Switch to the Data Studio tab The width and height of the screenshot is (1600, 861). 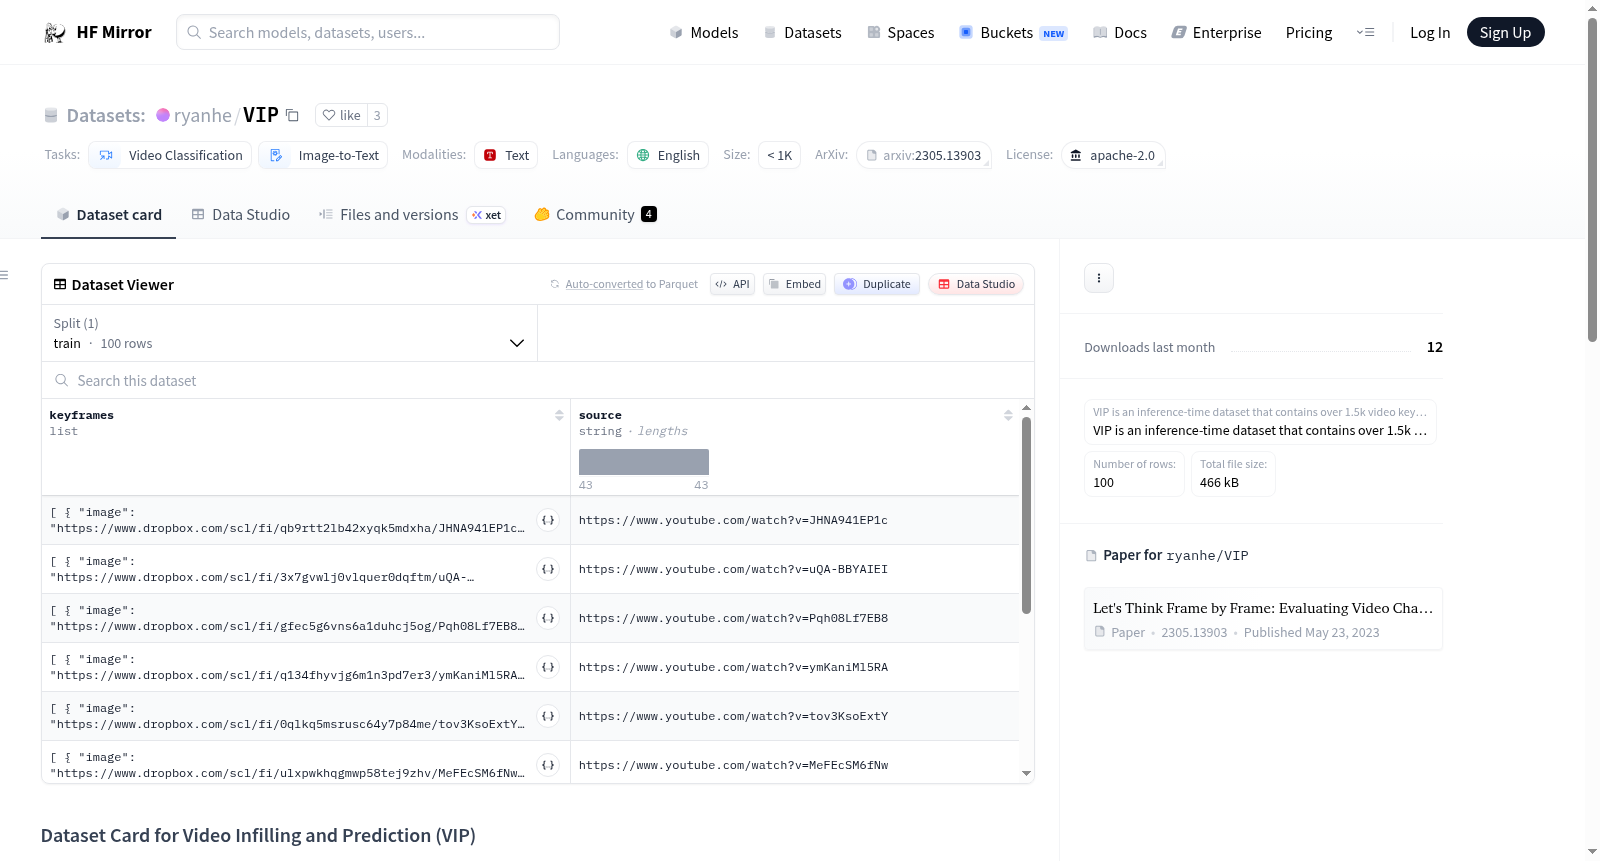coord(241,215)
